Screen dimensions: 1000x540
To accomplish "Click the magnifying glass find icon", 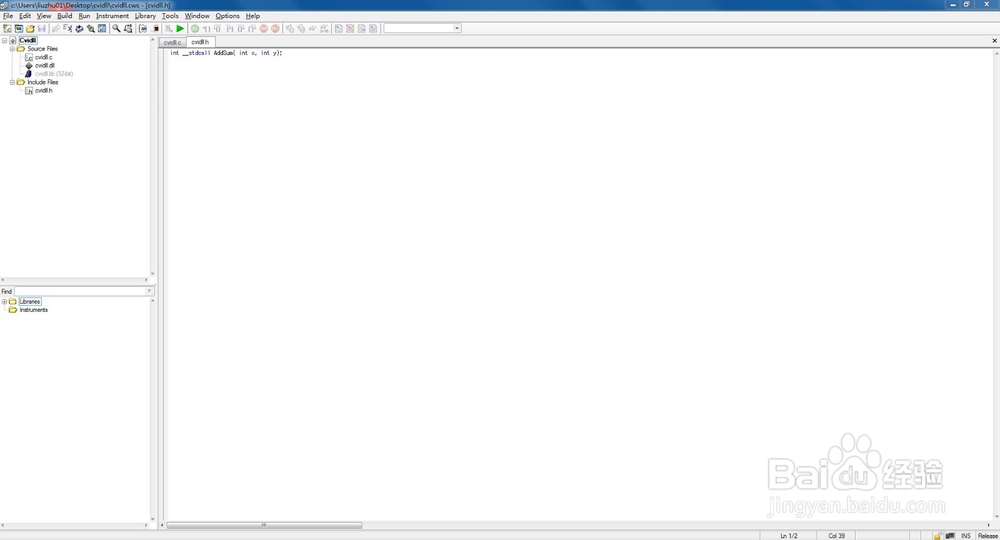I will point(116,29).
